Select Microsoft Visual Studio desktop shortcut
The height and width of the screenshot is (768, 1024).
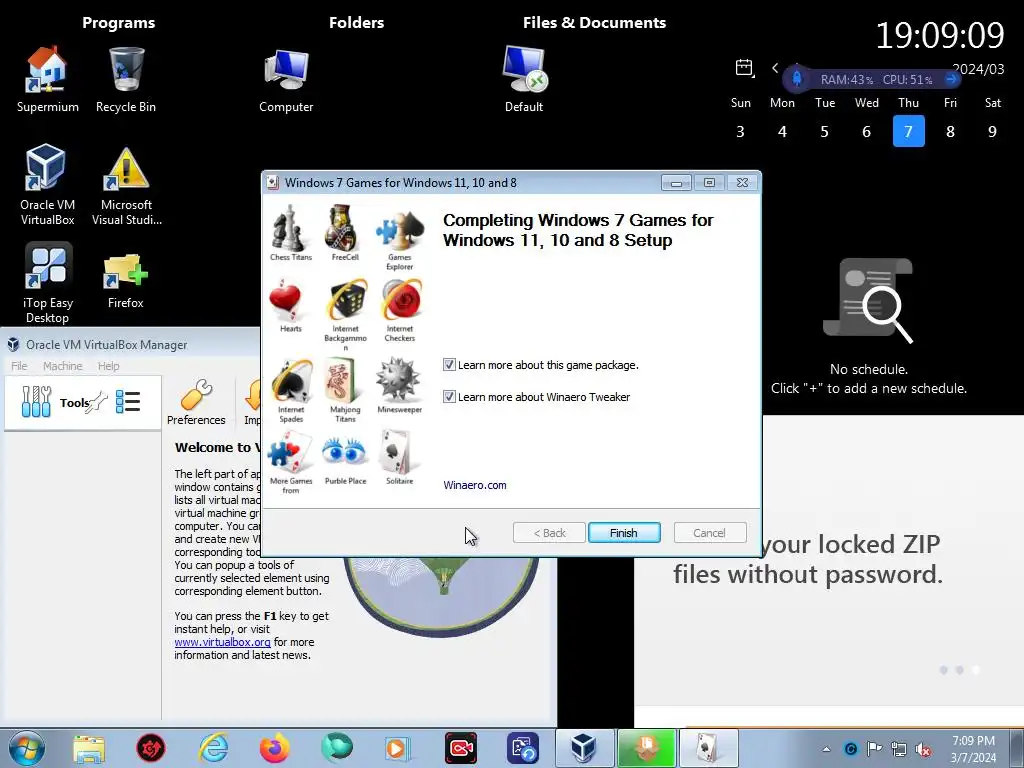pos(127,185)
